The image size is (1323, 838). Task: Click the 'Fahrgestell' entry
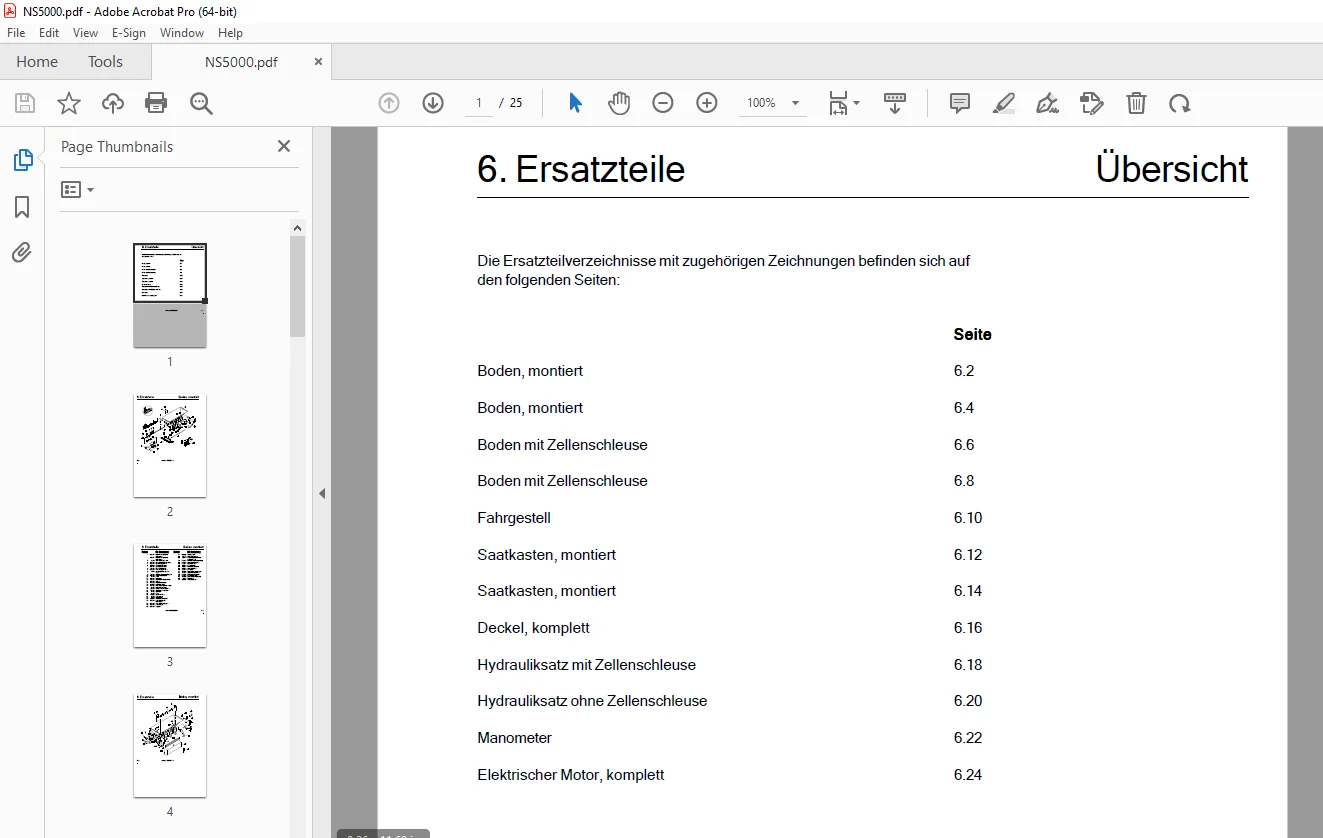(x=514, y=518)
